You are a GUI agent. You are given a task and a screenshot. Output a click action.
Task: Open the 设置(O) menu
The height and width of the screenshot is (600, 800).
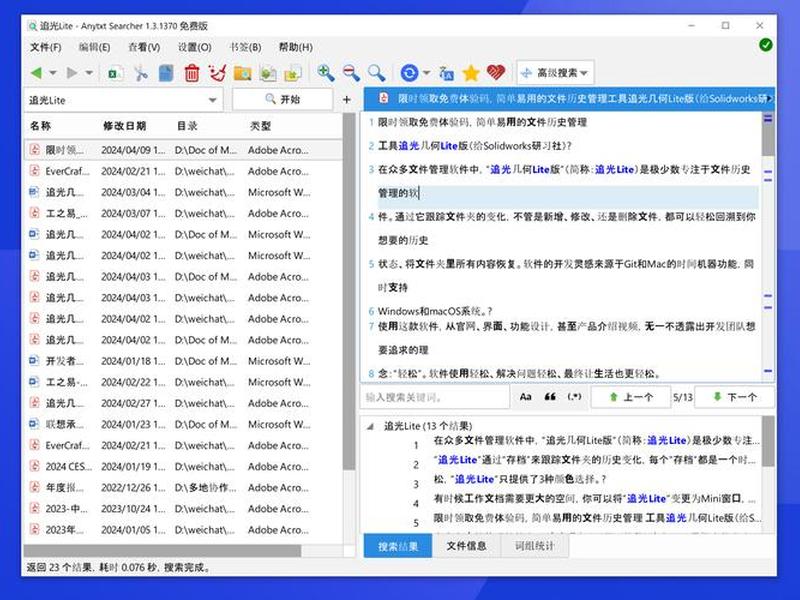coord(194,47)
